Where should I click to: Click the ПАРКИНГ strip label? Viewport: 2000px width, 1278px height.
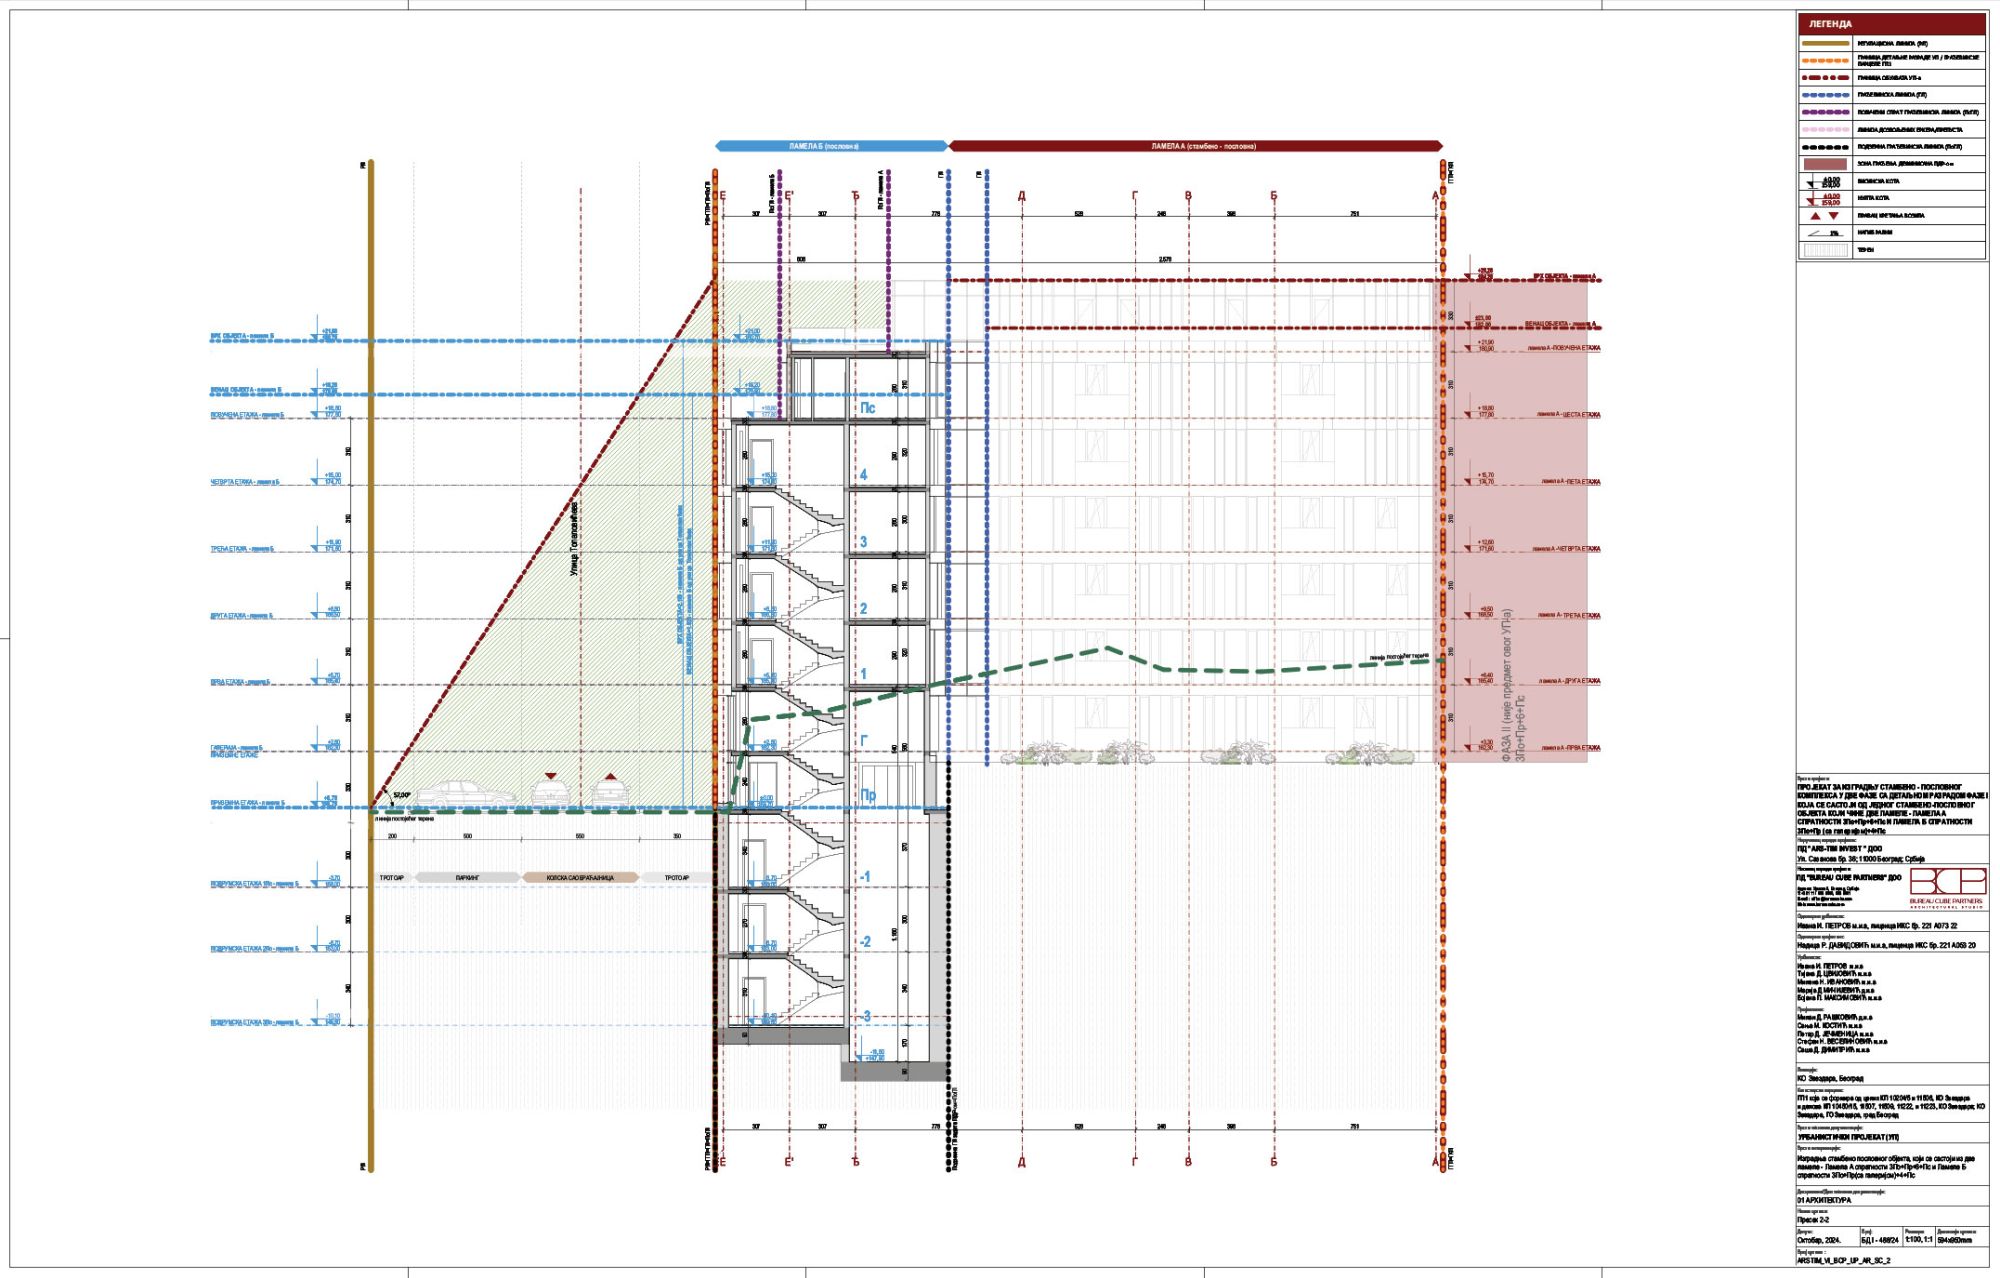click(x=467, y=878)
